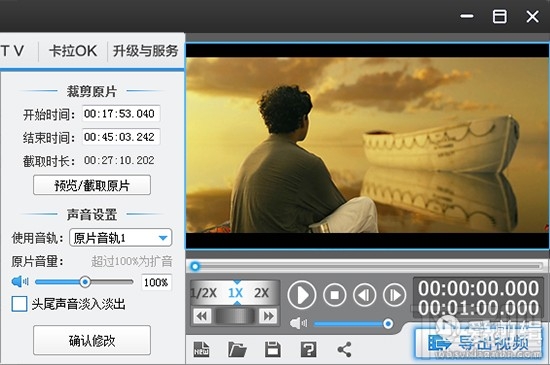Expand the 使用音轨 dropdown
The image size is (550, 365).
click(121, 238)
